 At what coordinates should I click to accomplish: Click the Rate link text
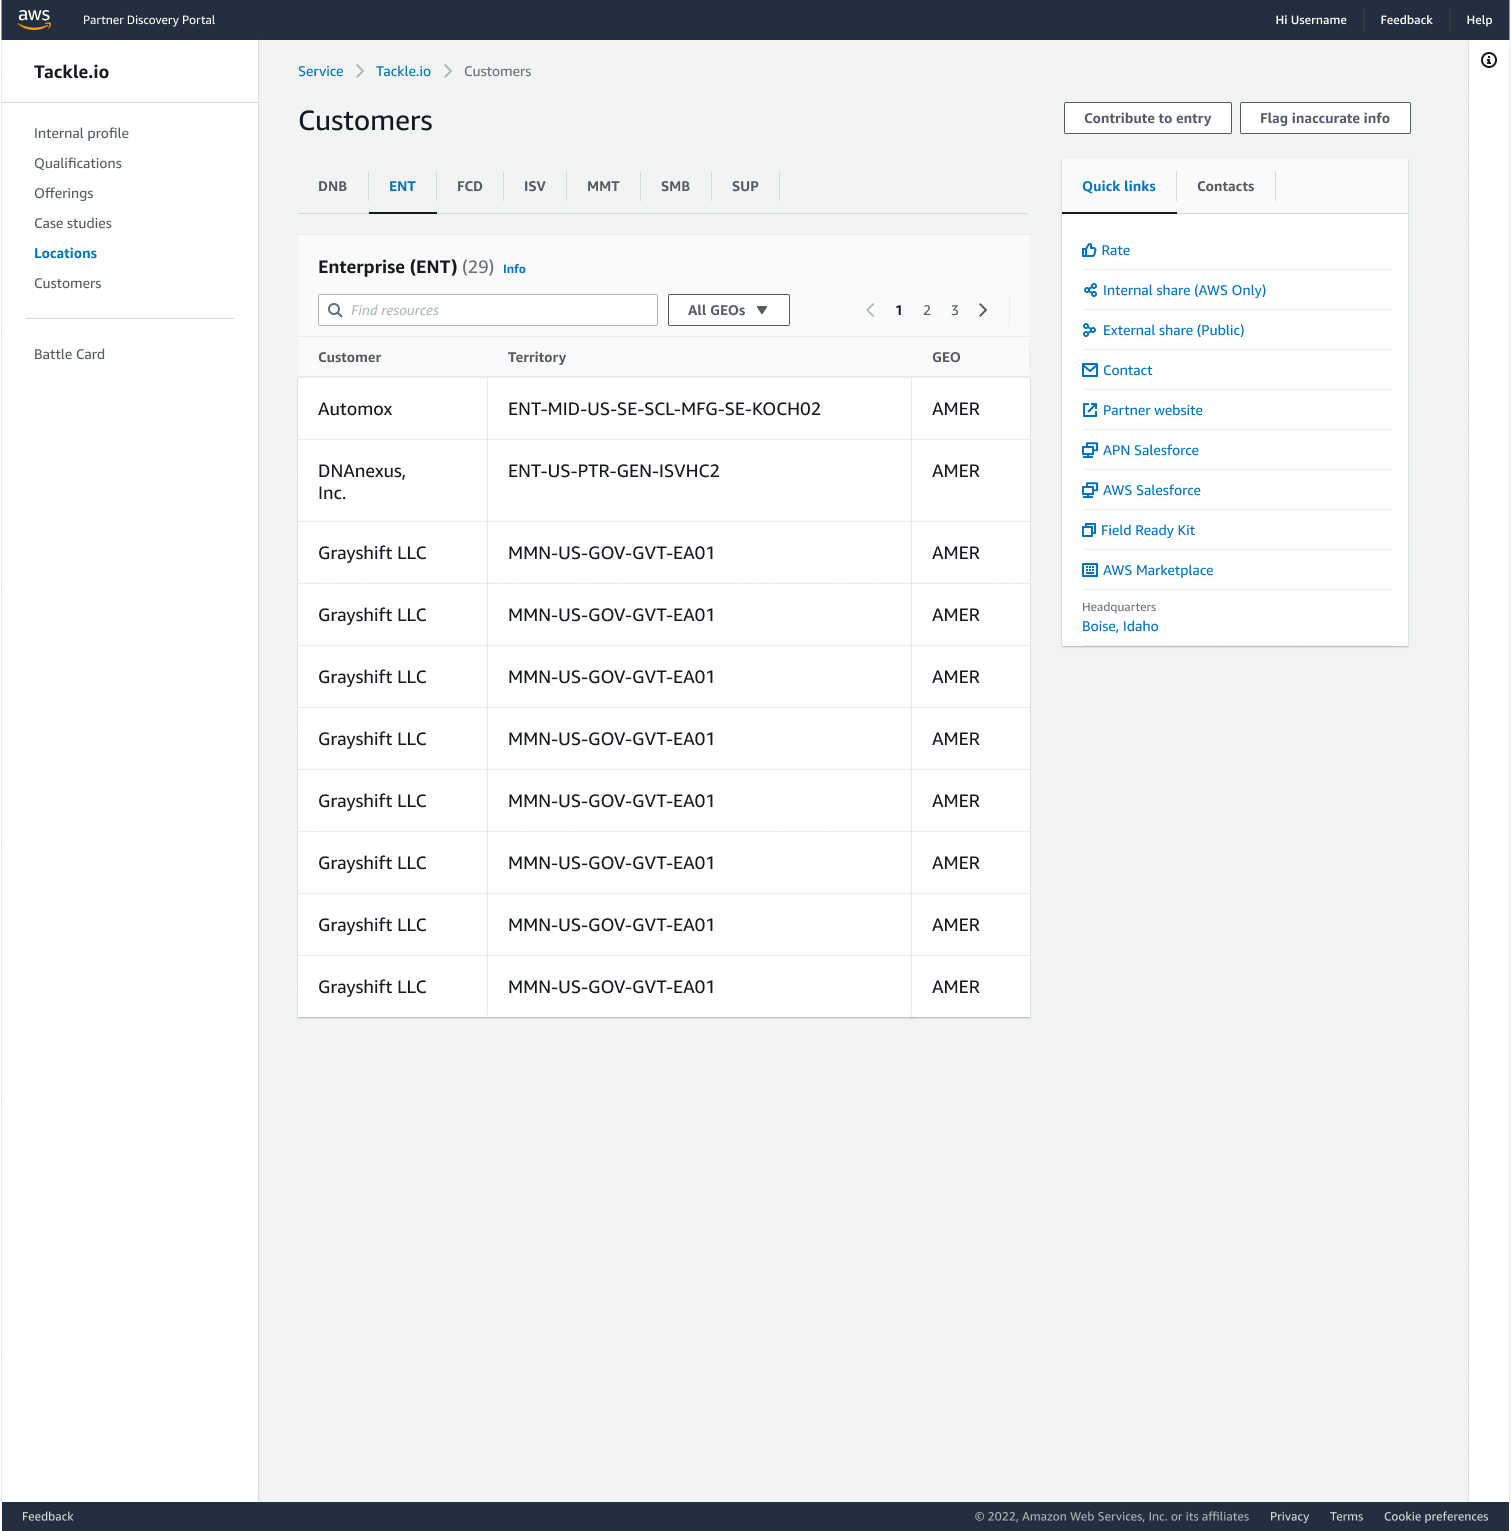point(1115,250)
